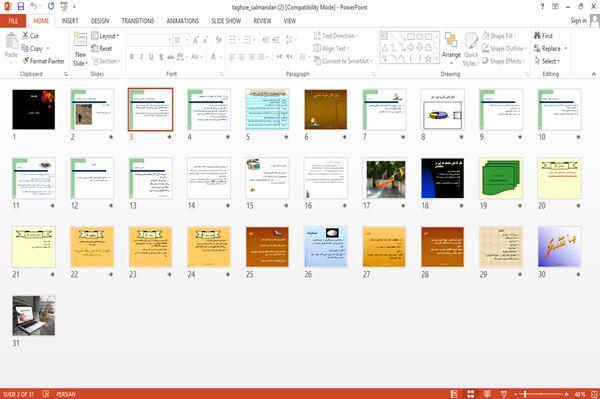600x399 pixels.
Task: Toggle Underline formatting button
Action: click(151, 57)
